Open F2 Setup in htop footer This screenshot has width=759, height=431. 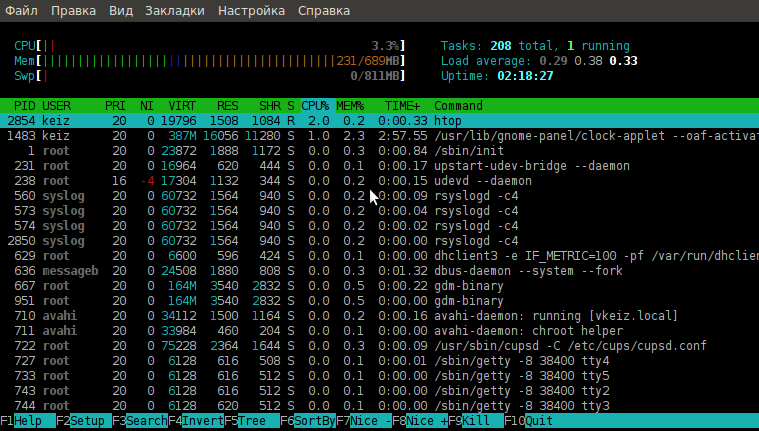[x=84, y=421]
